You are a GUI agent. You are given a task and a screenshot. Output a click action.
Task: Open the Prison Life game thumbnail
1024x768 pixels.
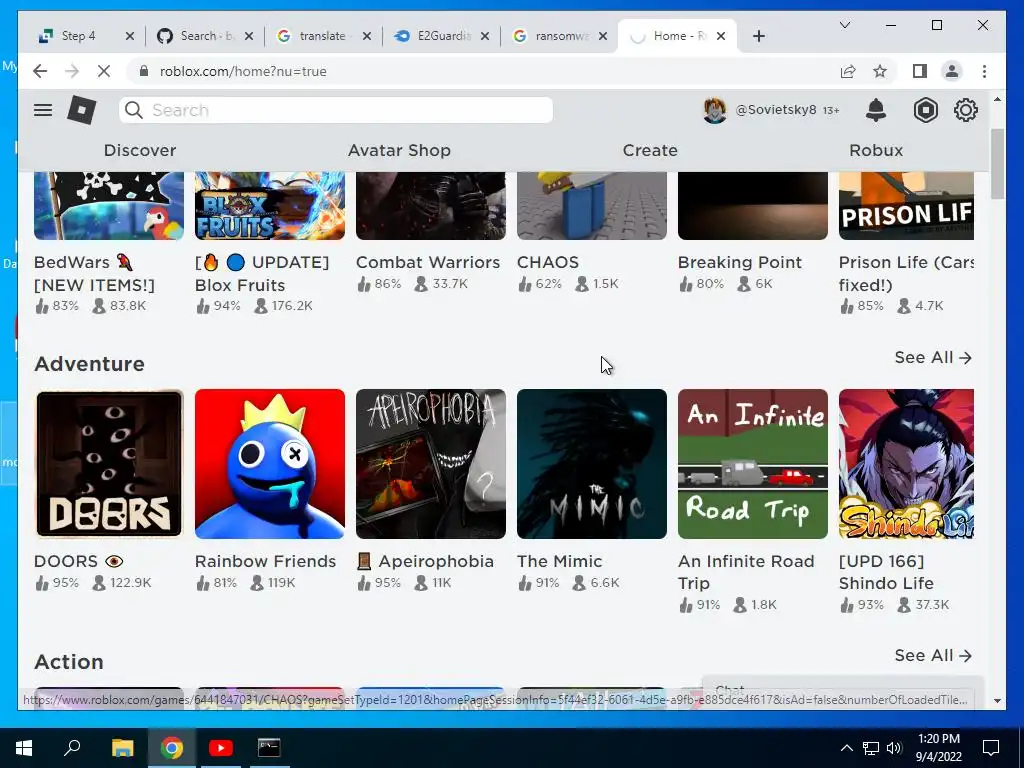tap(906, 206)
